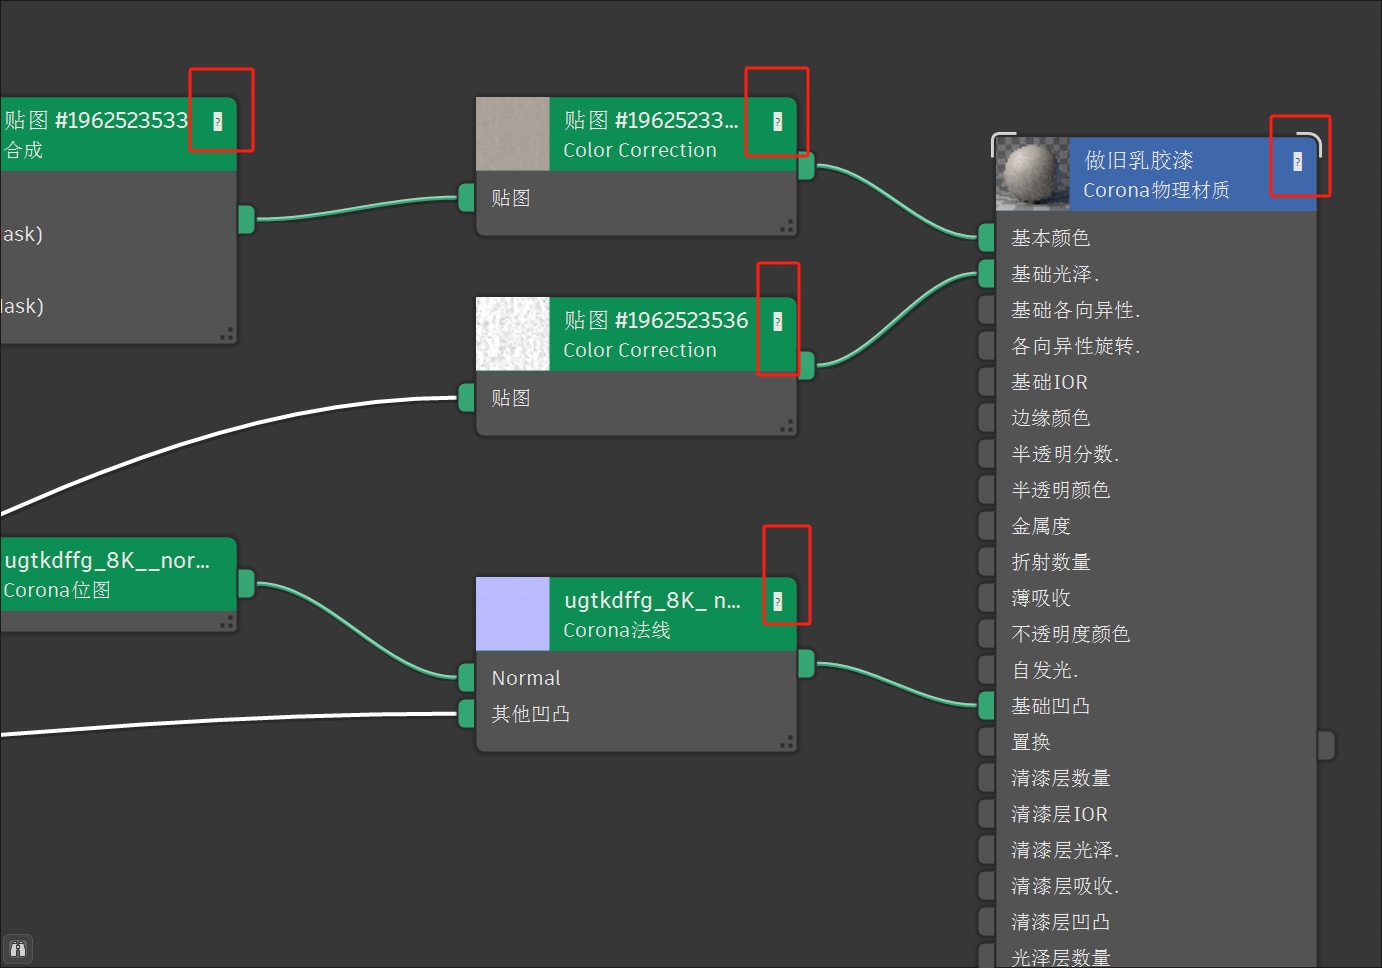The width and height of the screenshot is (1382, 968).
Task: Click the 半透明分数 slot label
Action: [1065, 455]
